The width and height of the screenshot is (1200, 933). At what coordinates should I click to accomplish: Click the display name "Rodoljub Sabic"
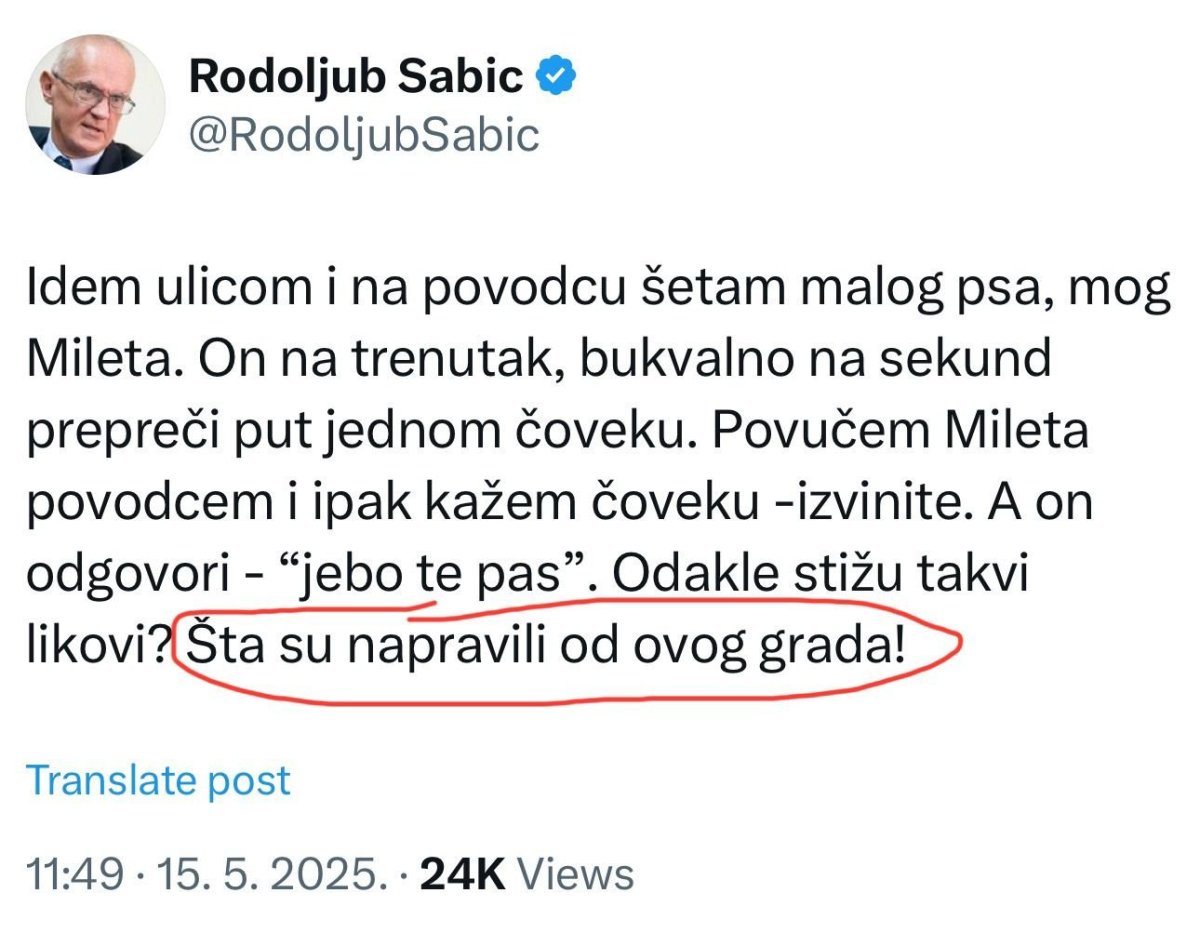coord(356,77)
